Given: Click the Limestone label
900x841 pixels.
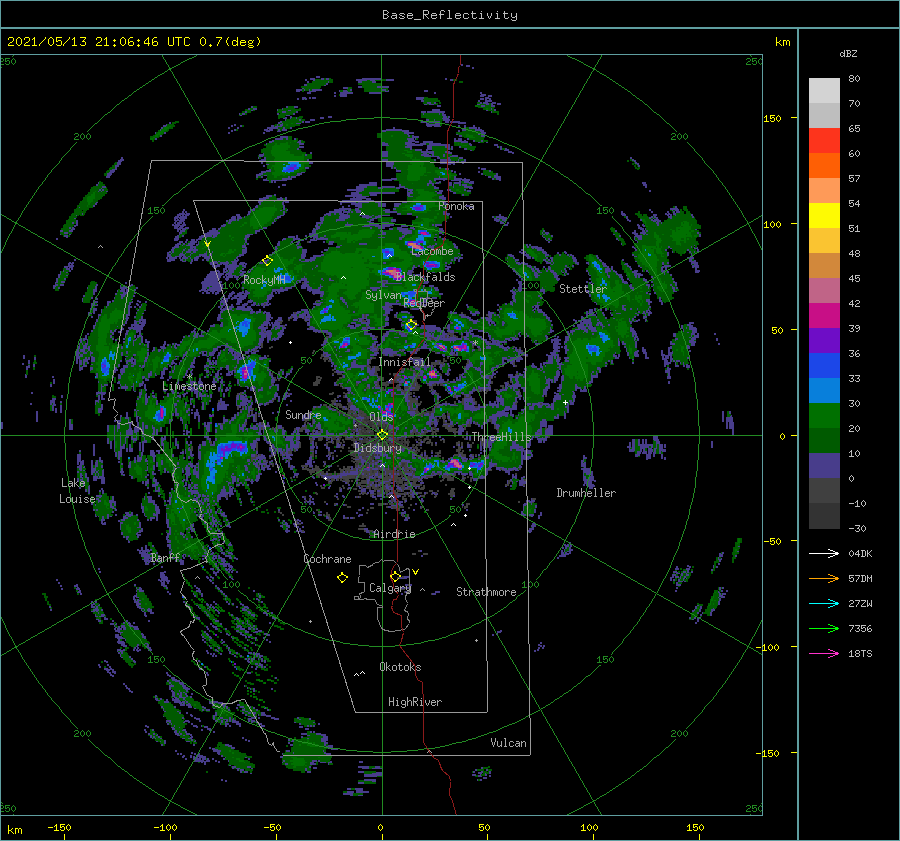Looking at the screenshot, I should coord(189,386).
